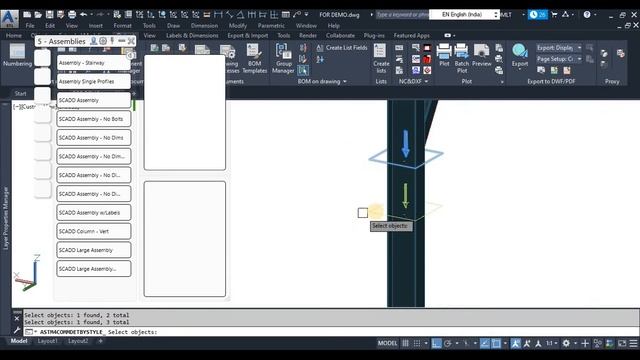Click the settings wheel in Assemblies palette header

pyautogui.click(x=103, y=41)
